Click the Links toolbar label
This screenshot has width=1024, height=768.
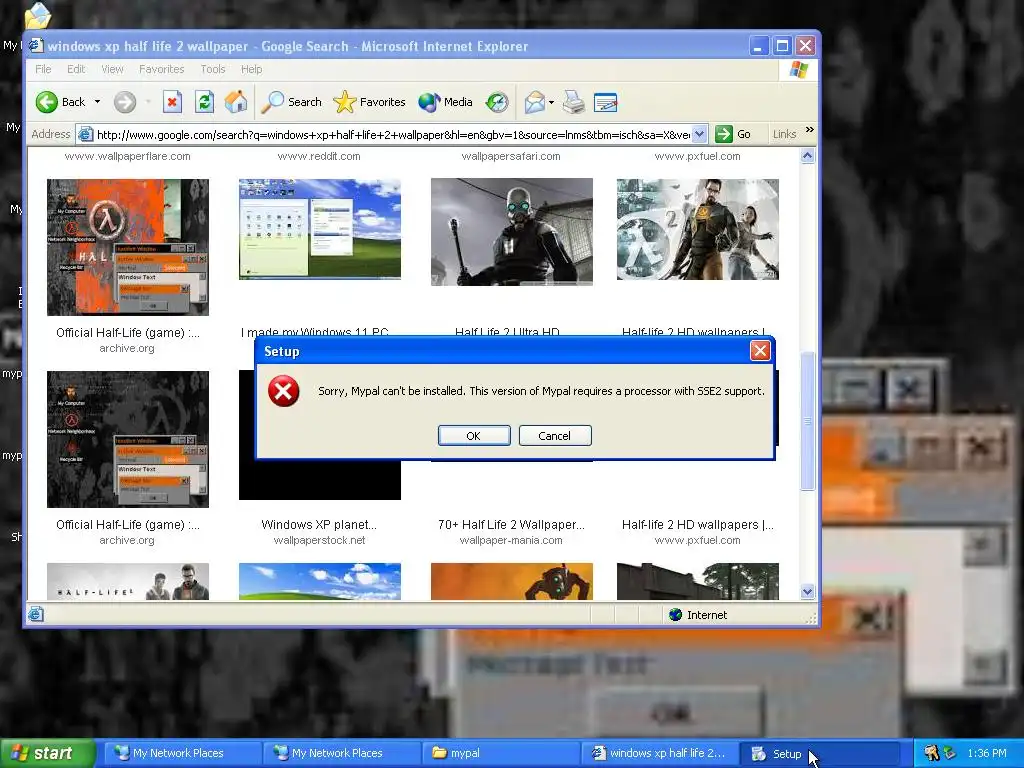click(x=784, y=134)
